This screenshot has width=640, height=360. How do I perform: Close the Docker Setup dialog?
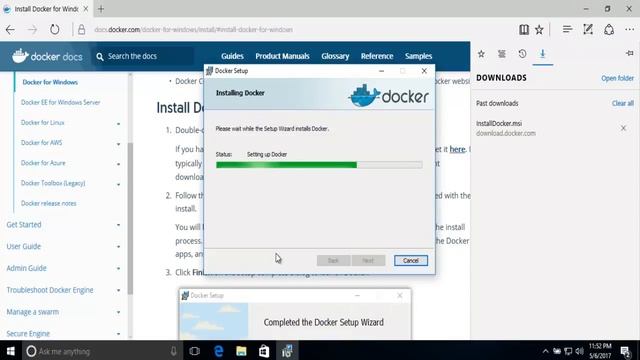tap(424, 71)
